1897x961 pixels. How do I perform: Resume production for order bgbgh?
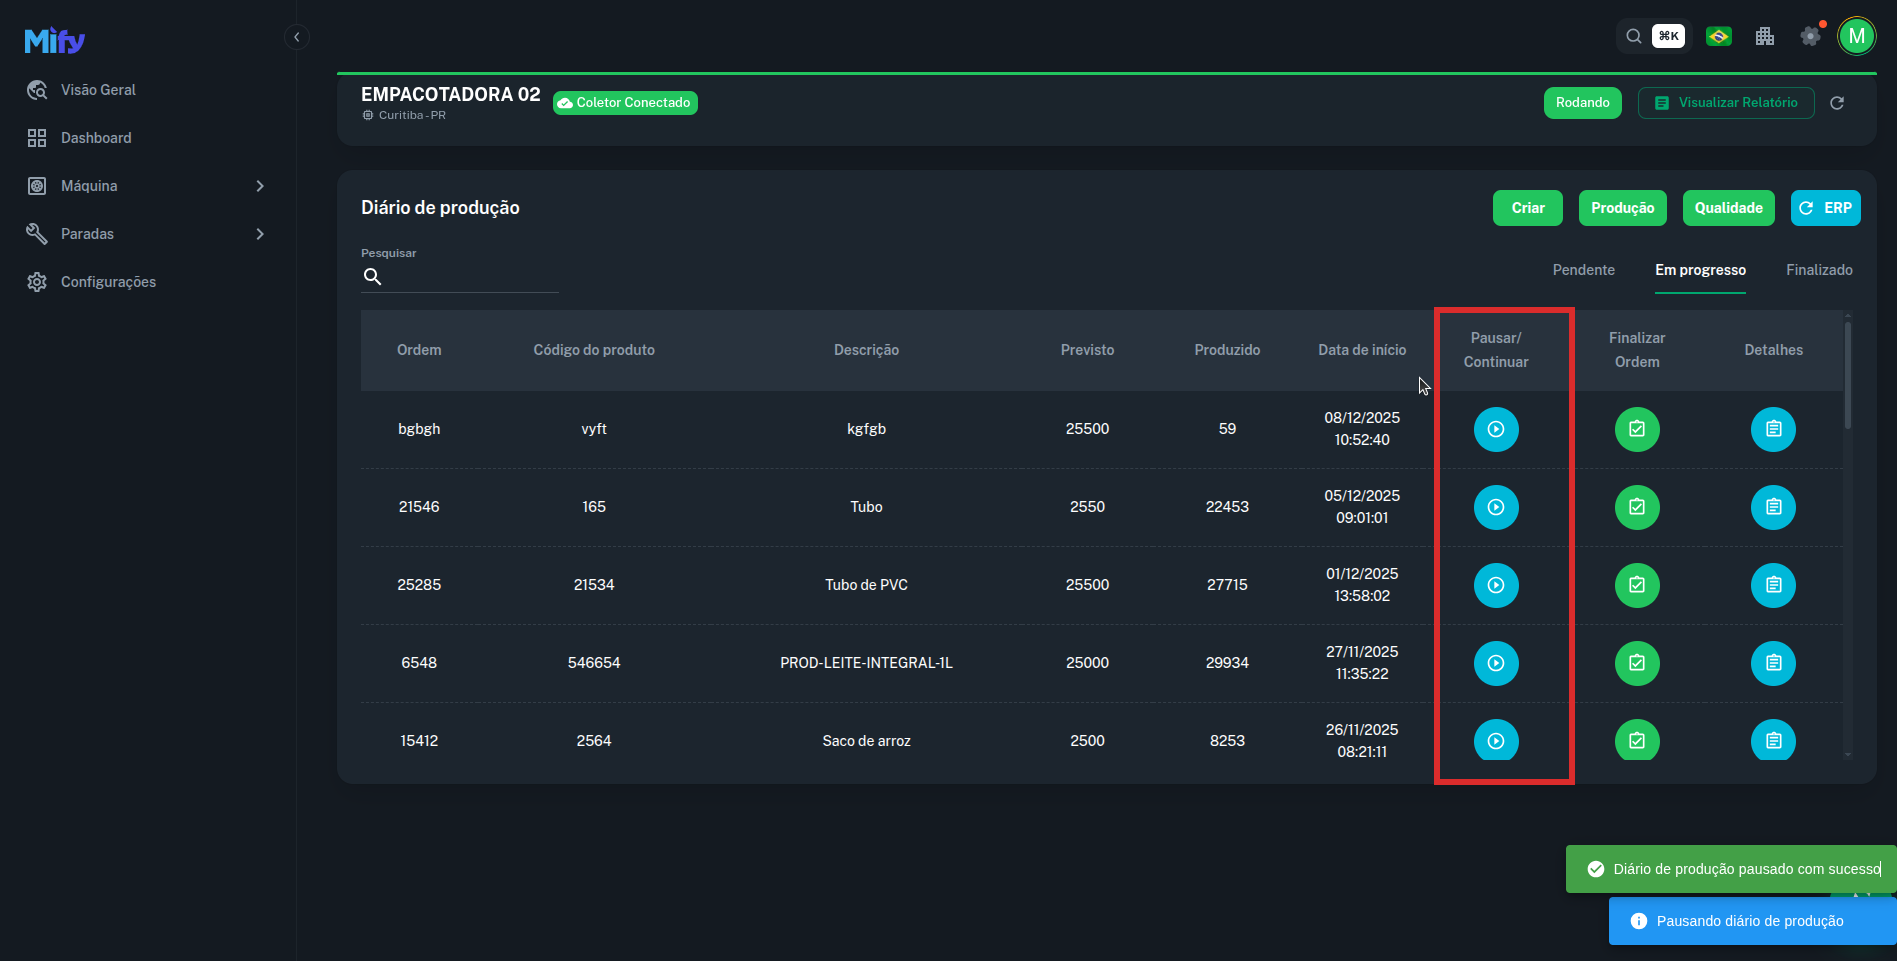pos(1495,429)
